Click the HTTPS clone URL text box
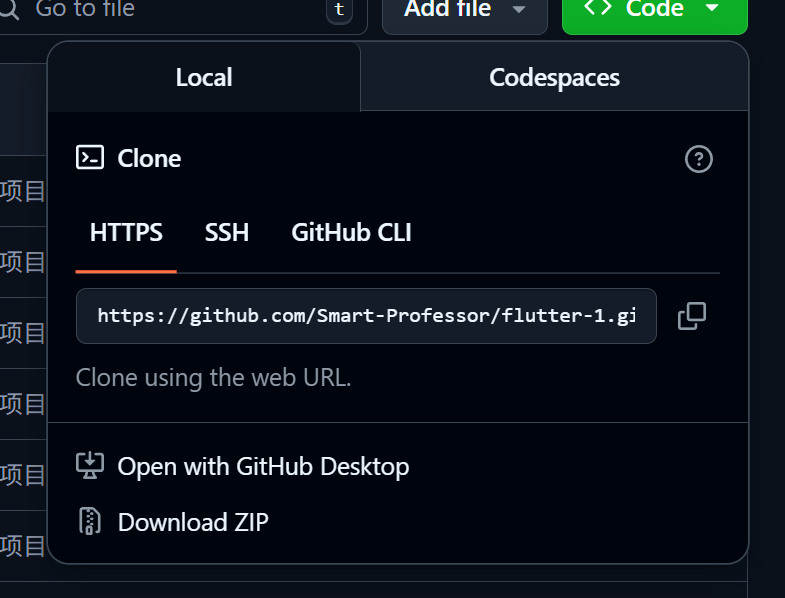The height and width of the screenshot is (598, 785). [x=366, y=316]
